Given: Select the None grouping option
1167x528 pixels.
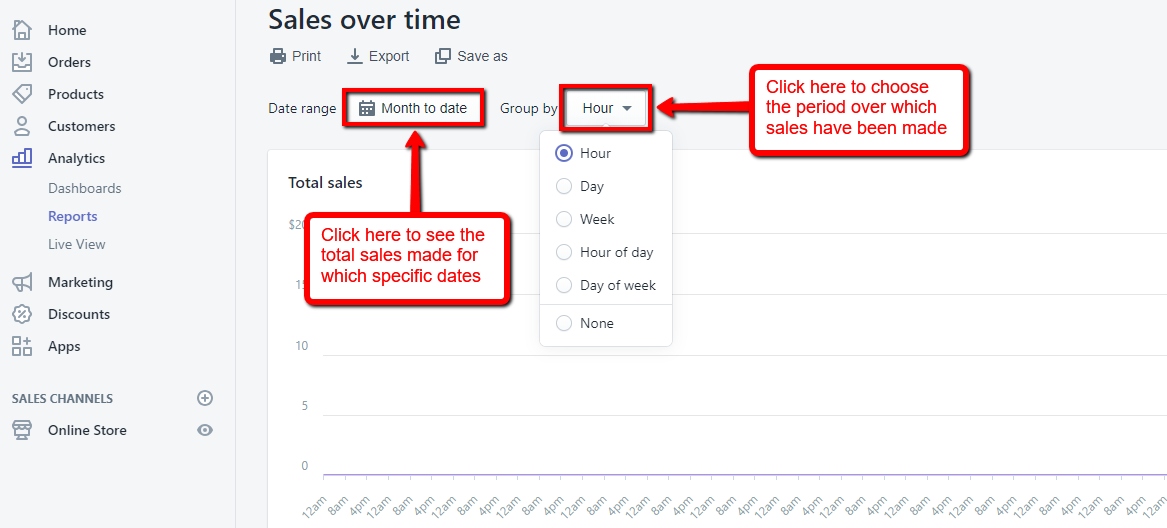Looking at the screenshot, I should (x=564, y=323).
